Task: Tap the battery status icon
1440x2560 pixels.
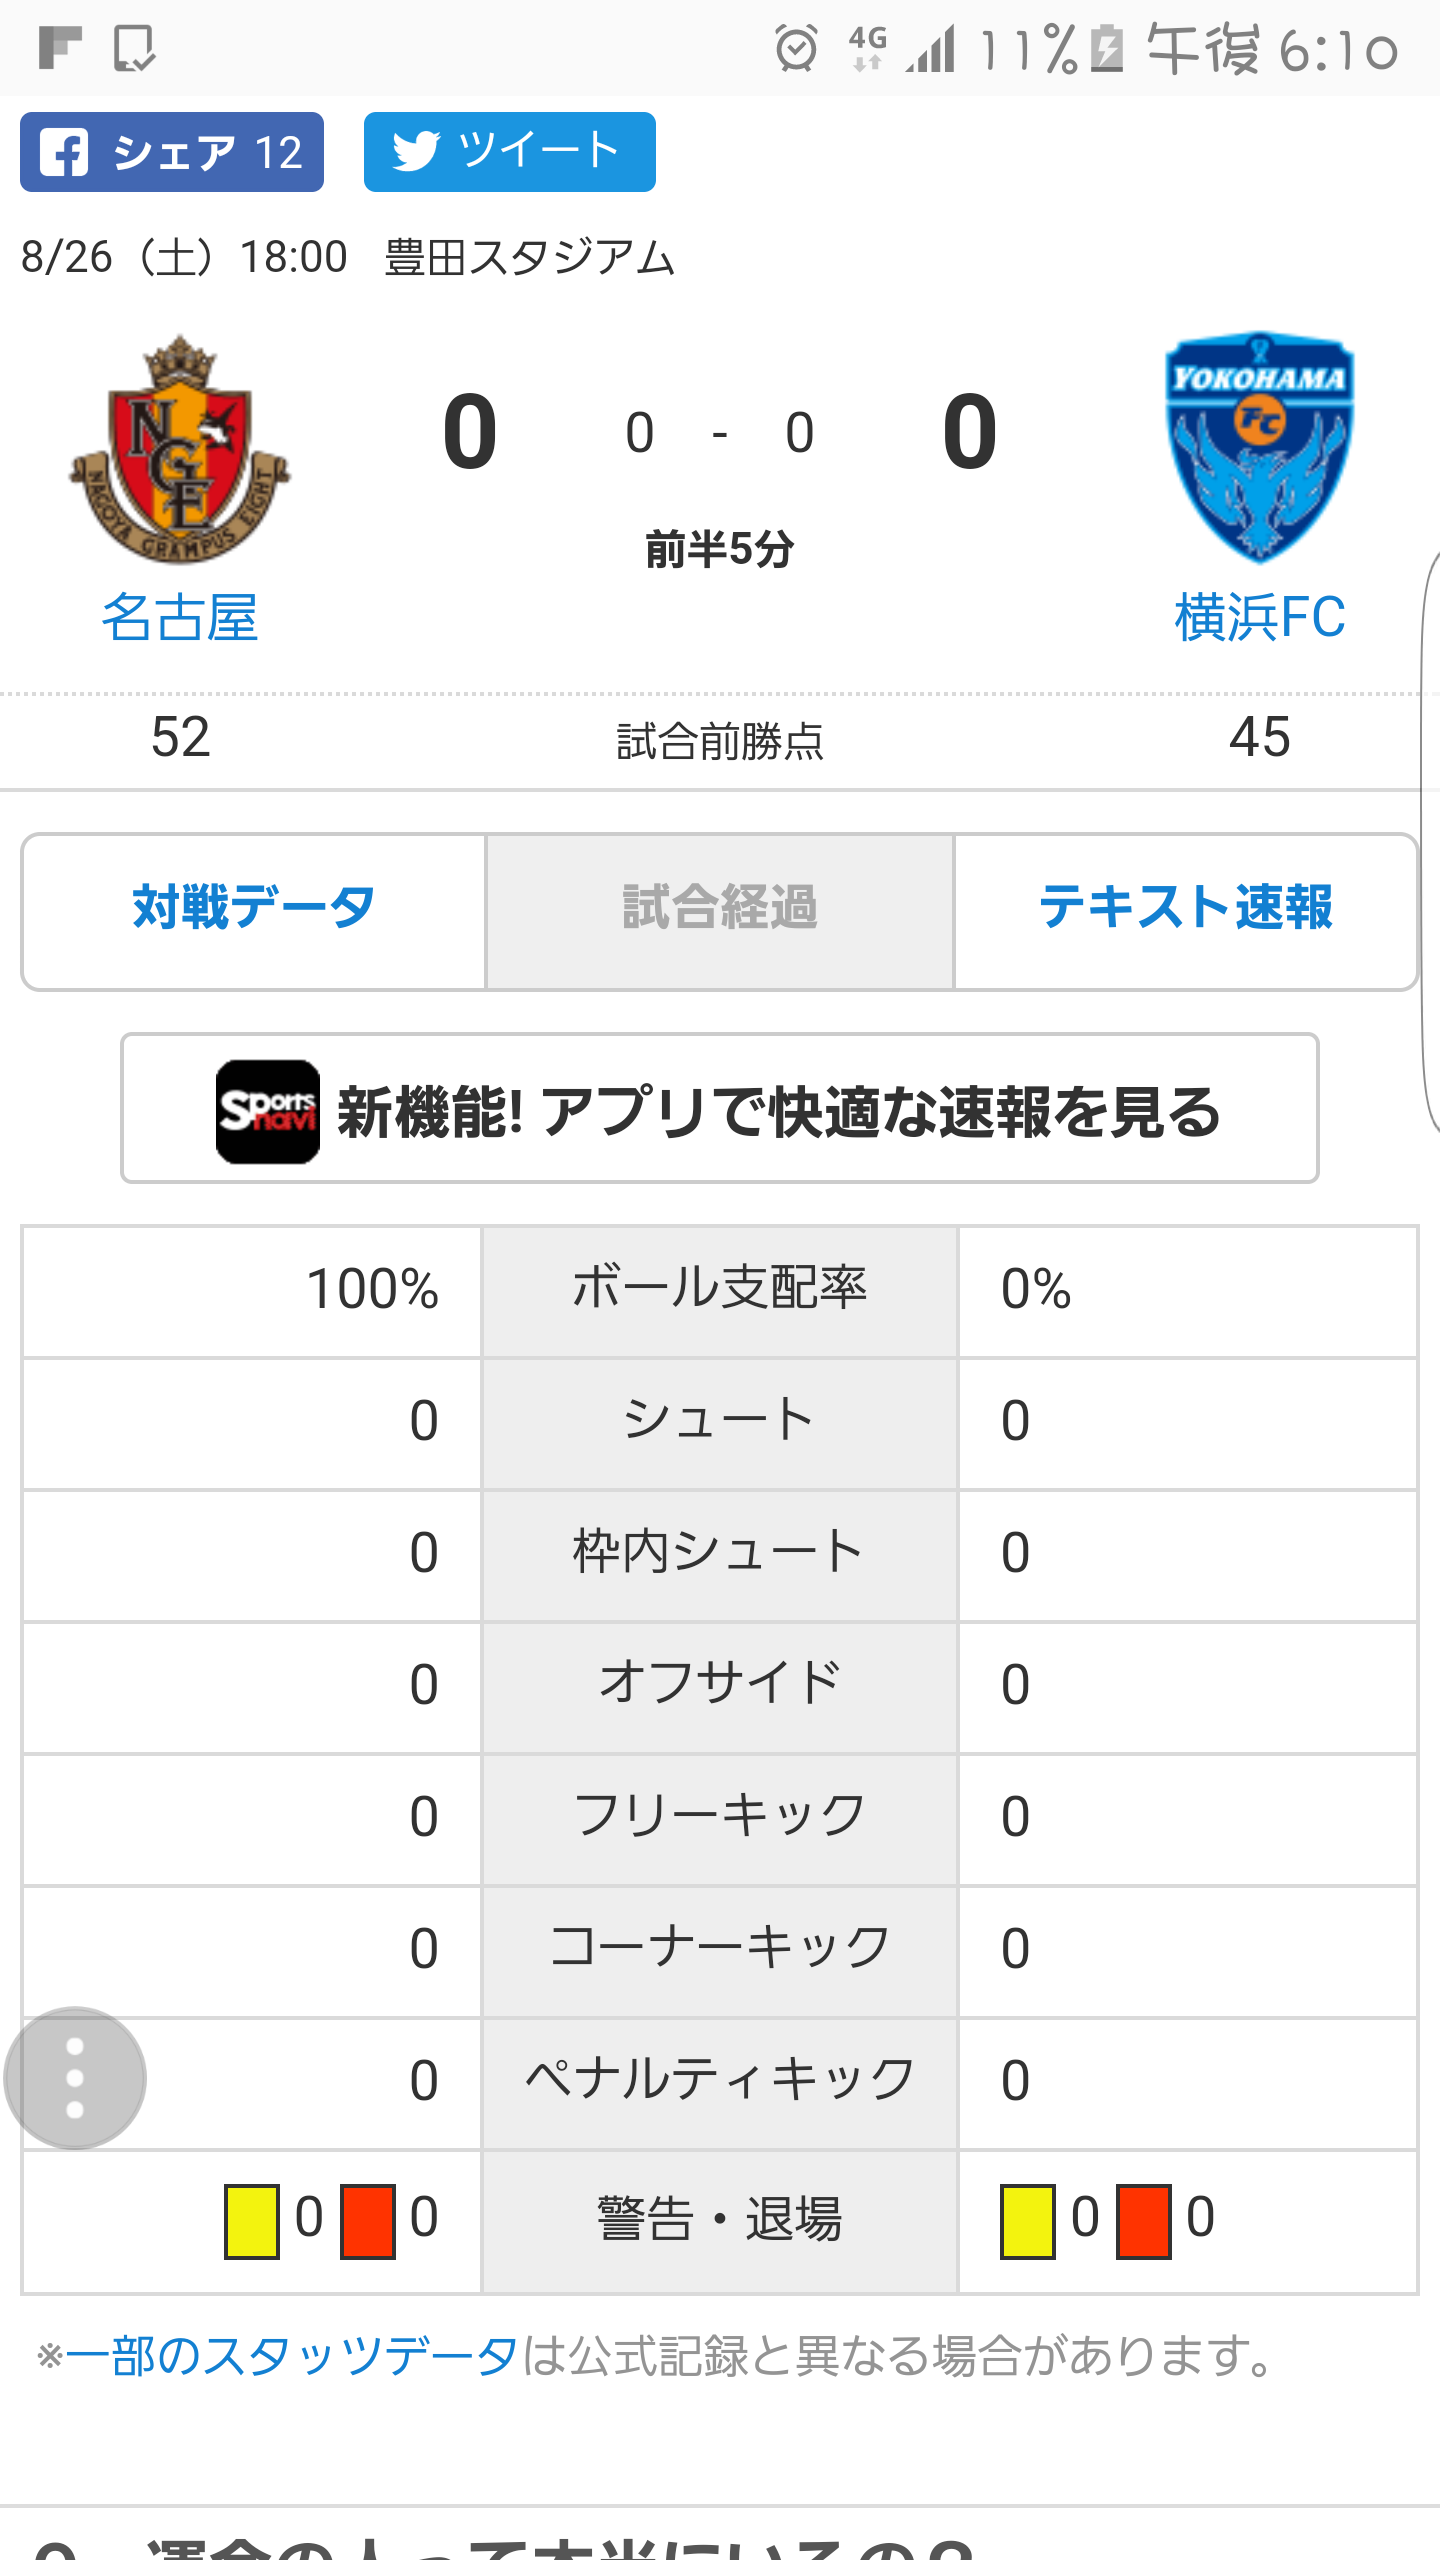Action: tap(1107, 48)
